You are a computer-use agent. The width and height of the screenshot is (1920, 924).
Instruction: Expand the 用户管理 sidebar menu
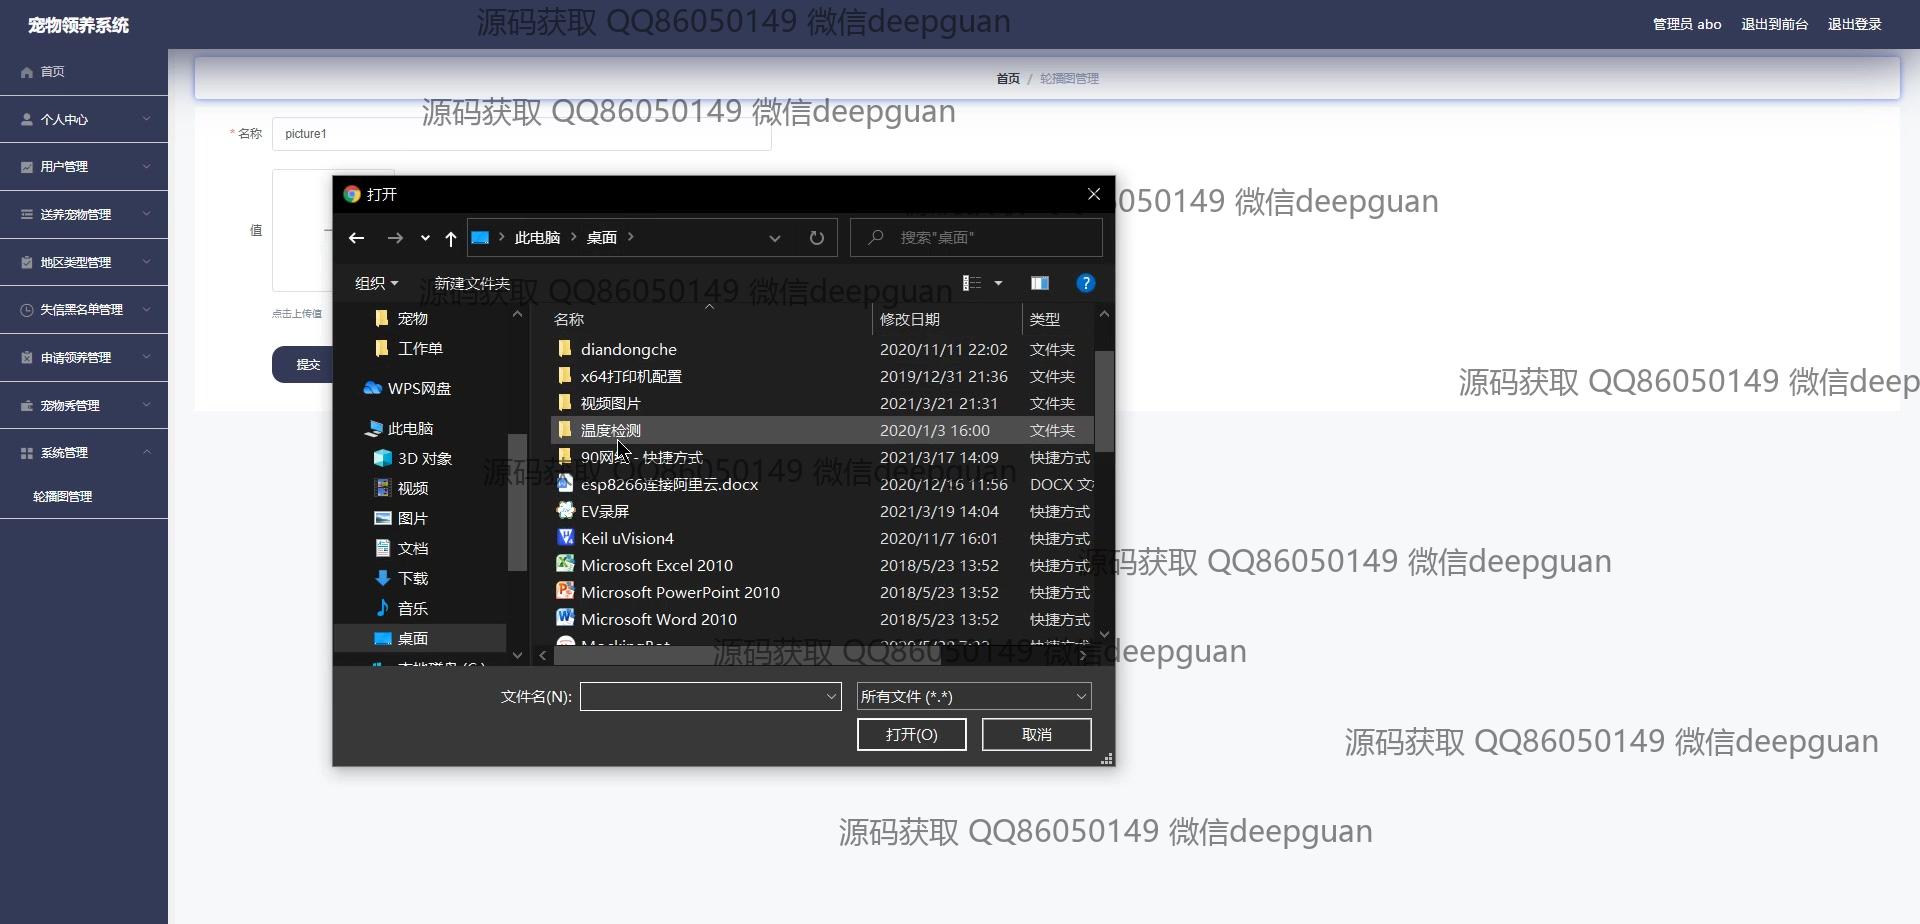(84, 167)
